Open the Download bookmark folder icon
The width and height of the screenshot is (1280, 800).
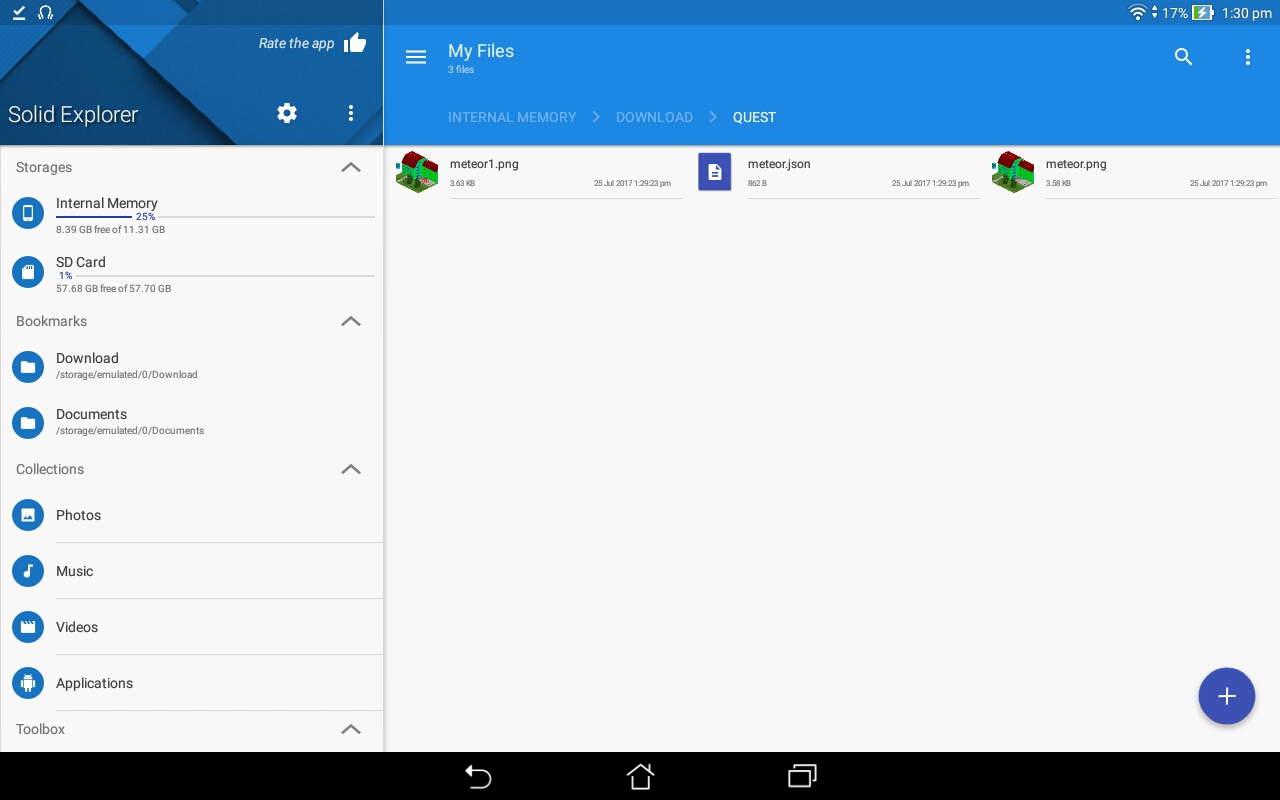pyautogui.click(x=28, y=367)
